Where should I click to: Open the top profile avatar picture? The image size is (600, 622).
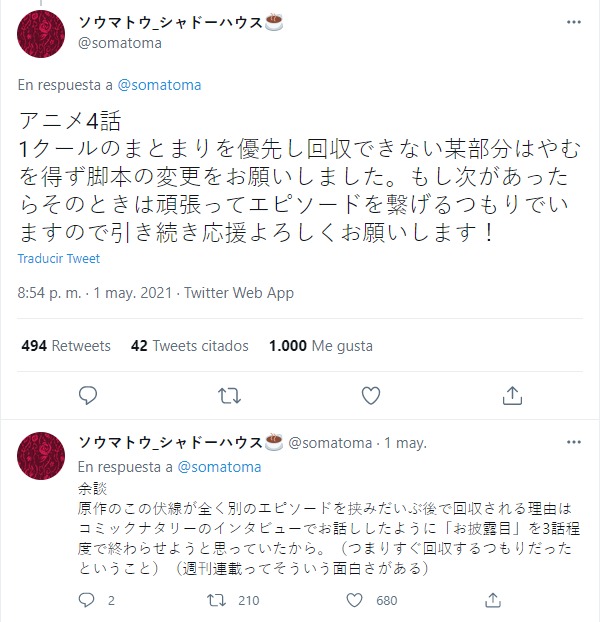coord(42,33)
